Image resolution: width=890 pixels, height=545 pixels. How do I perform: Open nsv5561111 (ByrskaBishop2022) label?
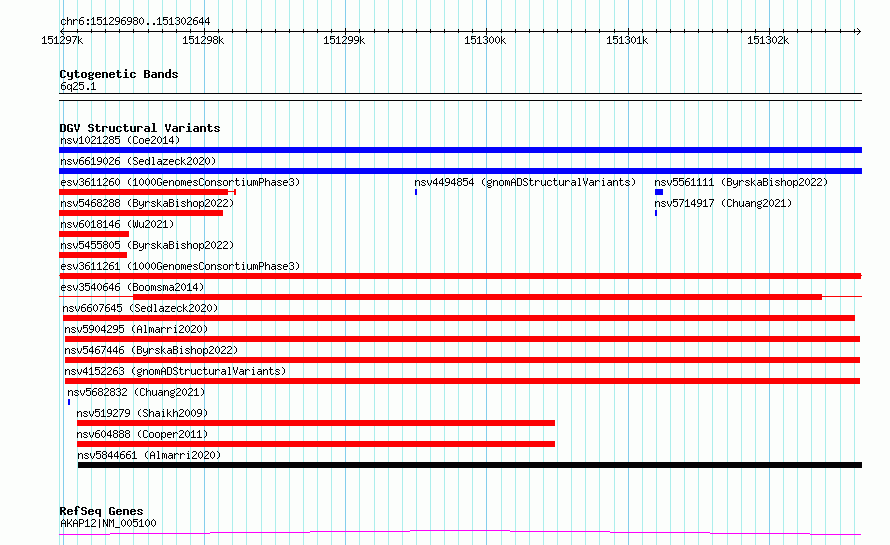point(741,182)
